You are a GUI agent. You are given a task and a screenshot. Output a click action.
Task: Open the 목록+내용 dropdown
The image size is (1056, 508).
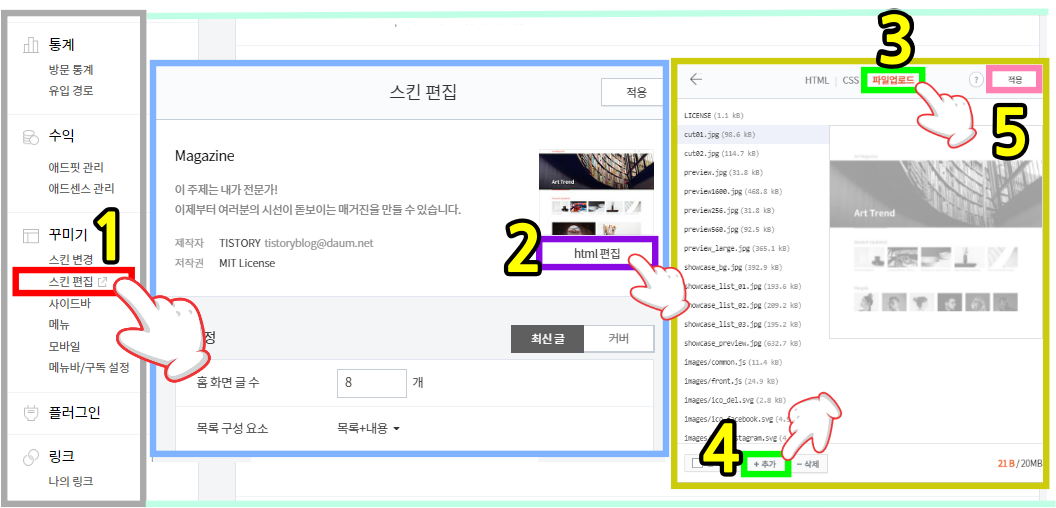coord(368,428)
